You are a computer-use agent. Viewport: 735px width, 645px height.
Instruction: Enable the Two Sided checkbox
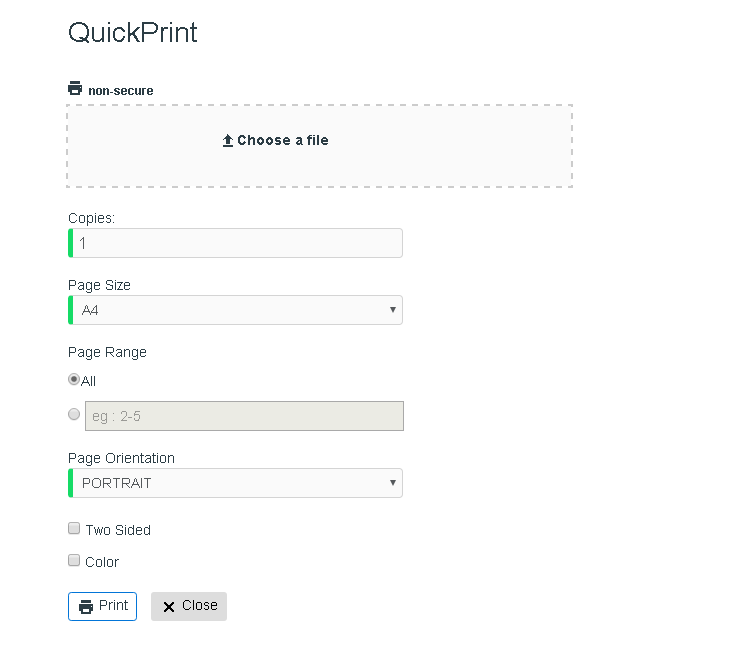click(74, 528)
